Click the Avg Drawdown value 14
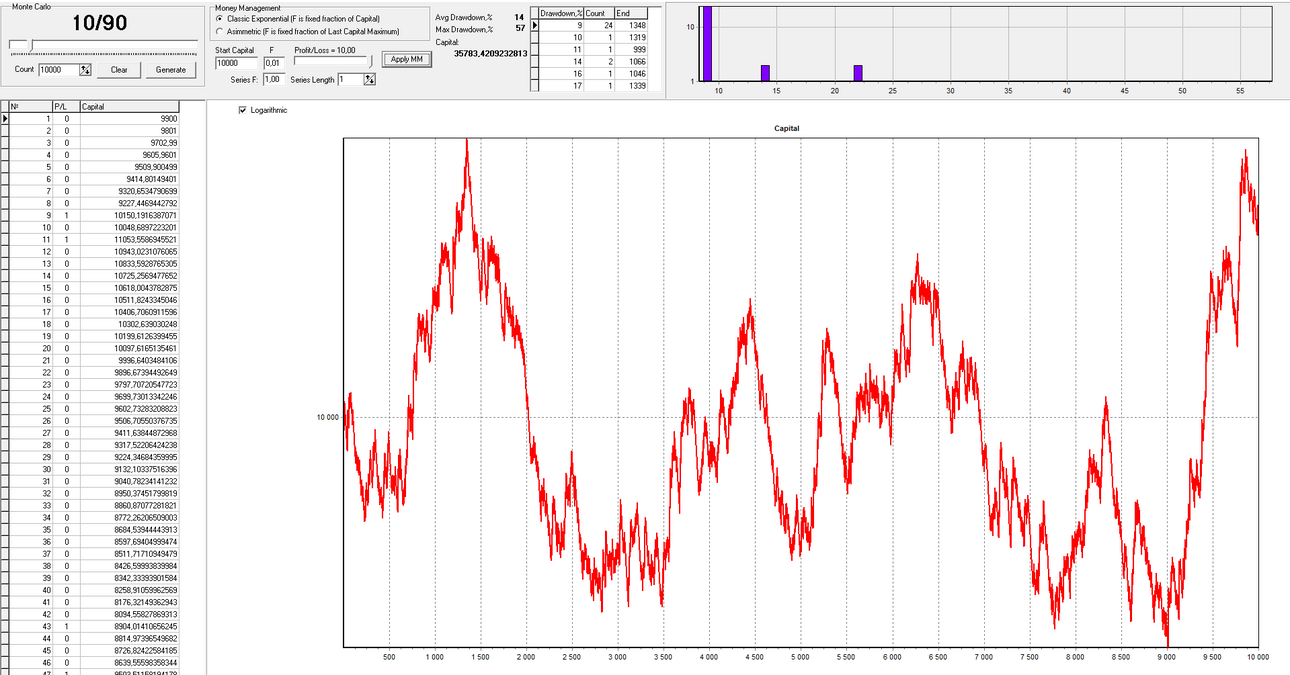 [519, 17]
